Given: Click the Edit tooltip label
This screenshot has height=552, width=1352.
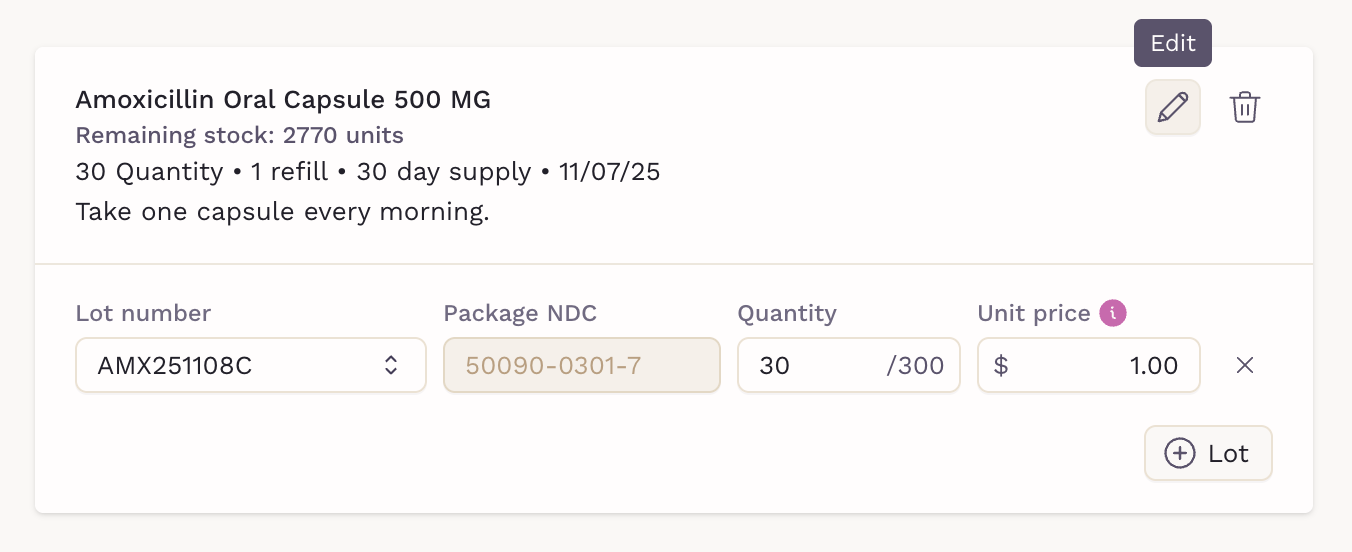Looking at the screenshot, I should pyautogui.click(x=1172, y=43).
